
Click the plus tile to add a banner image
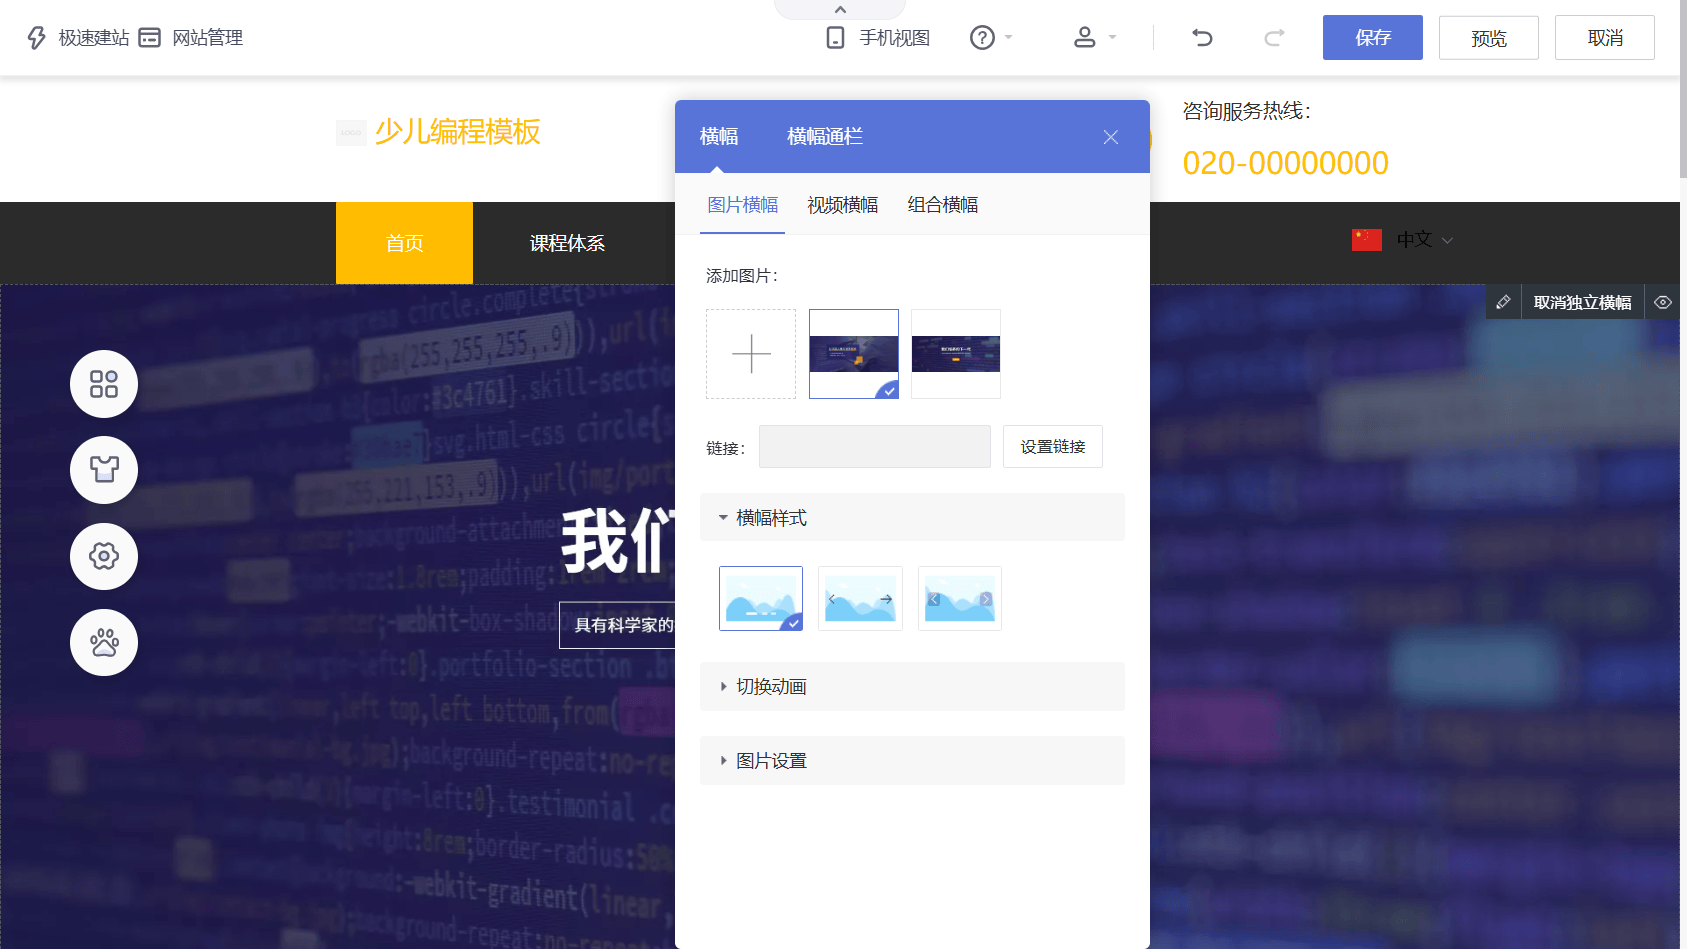[751, 353]
